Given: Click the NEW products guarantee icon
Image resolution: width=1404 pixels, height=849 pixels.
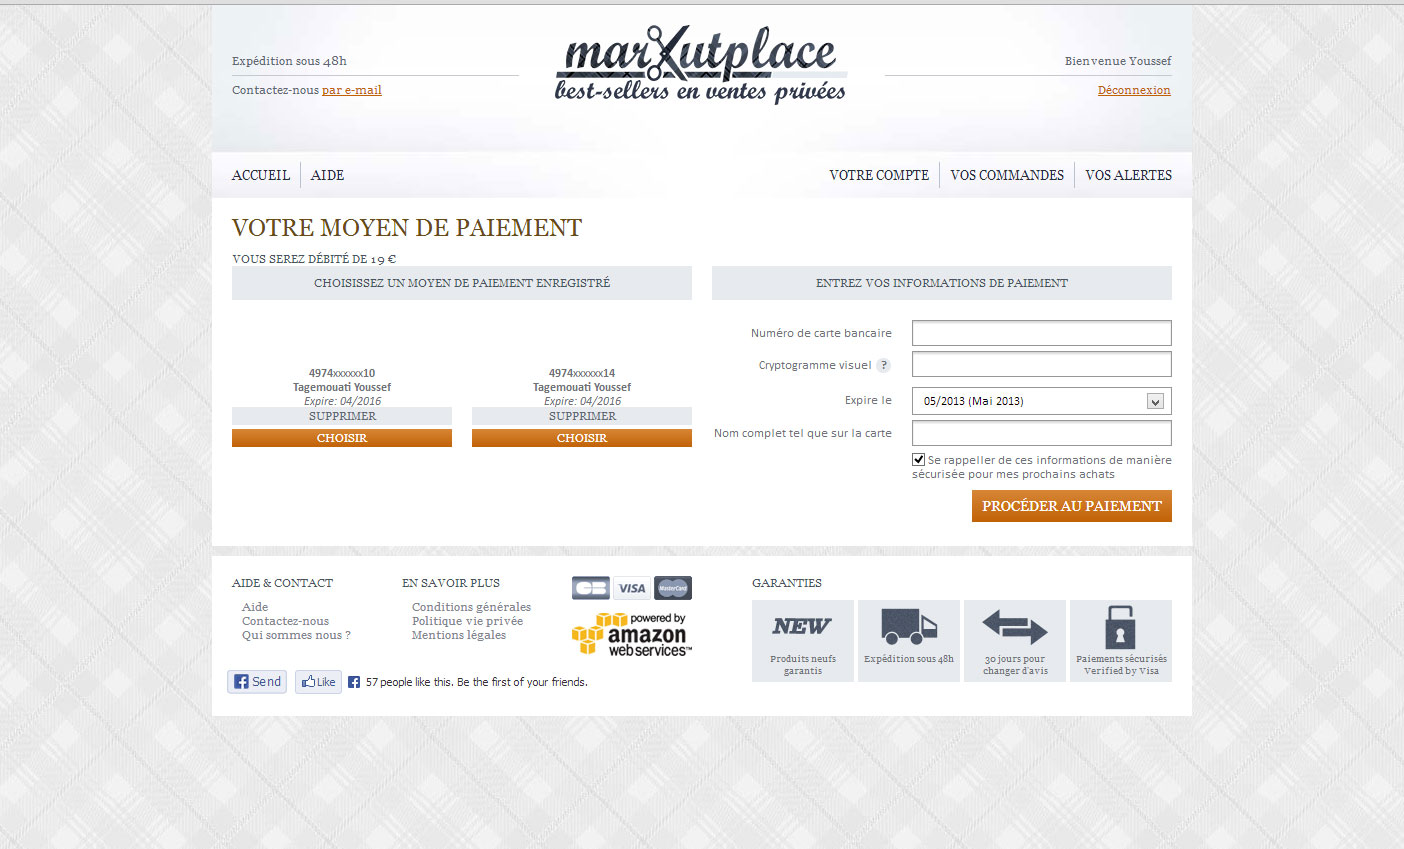Looking at the screenshot, I should tap(802, 627).
